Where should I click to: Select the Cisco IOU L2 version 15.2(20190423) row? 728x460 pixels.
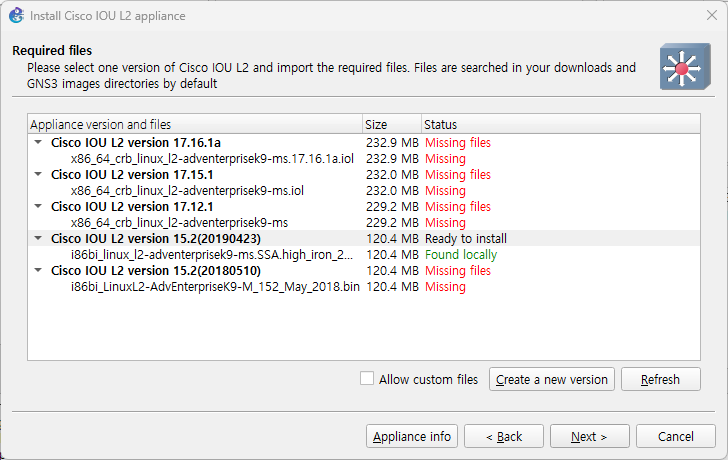156,239
